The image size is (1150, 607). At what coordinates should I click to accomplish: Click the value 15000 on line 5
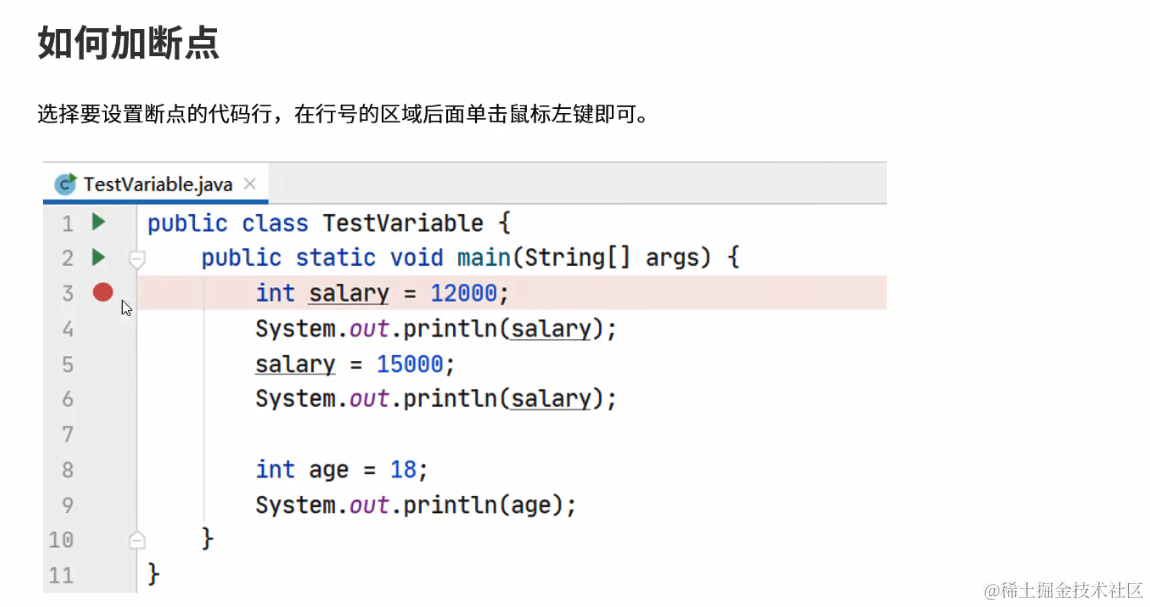410,364
